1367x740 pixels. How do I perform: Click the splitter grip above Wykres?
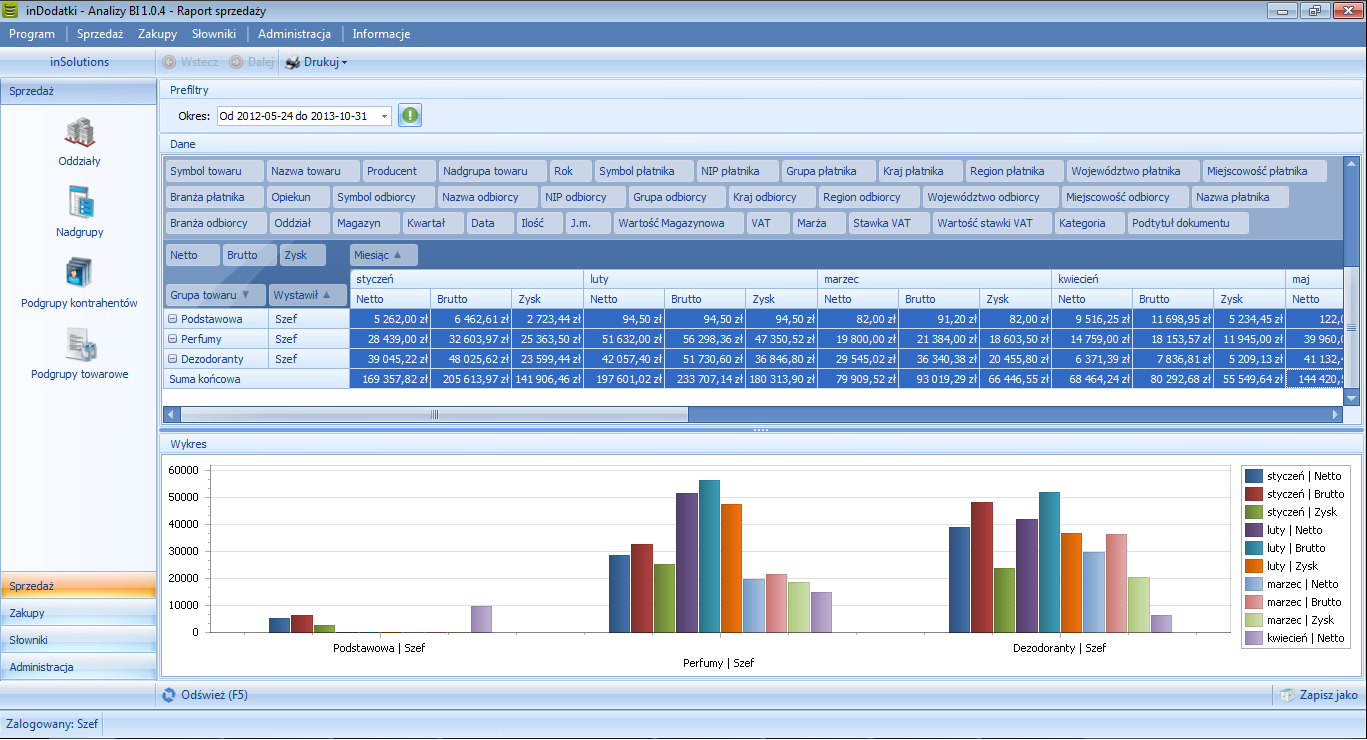(x=760, y=430)
